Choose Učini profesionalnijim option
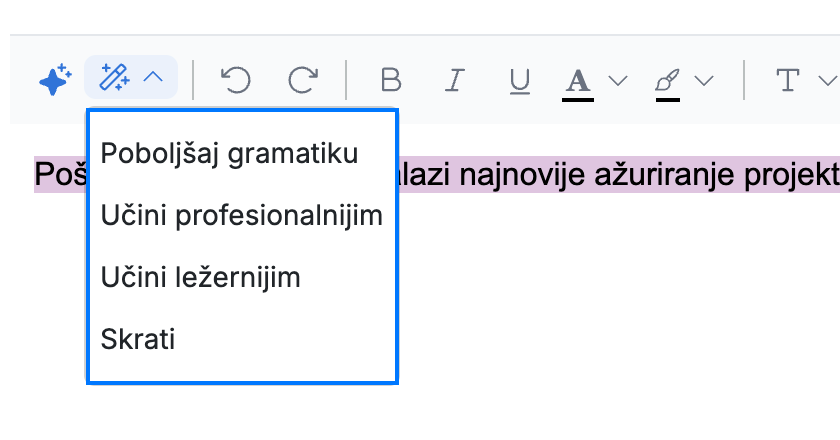The height and width of the screenshot is (440, 840). tap(242, 215)
